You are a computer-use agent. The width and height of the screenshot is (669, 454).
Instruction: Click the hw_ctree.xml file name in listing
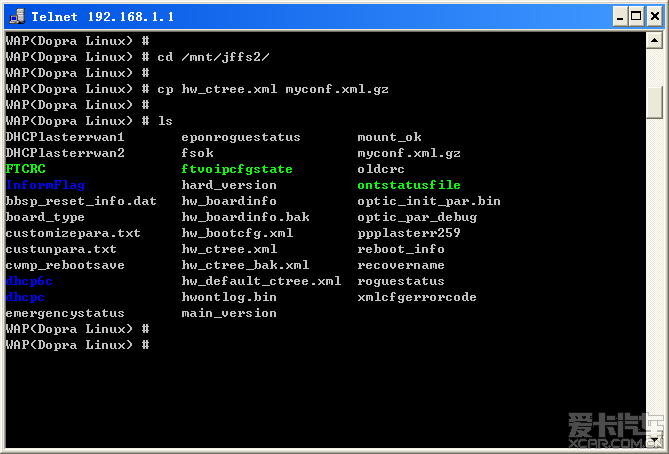[x=229, y=249]
